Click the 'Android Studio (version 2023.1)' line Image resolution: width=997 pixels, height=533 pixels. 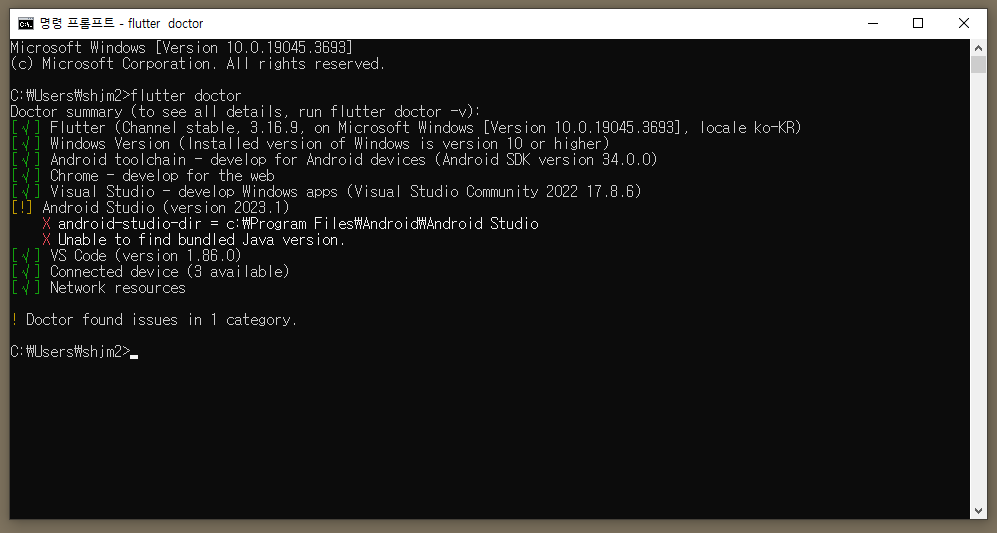pos(165,207)
